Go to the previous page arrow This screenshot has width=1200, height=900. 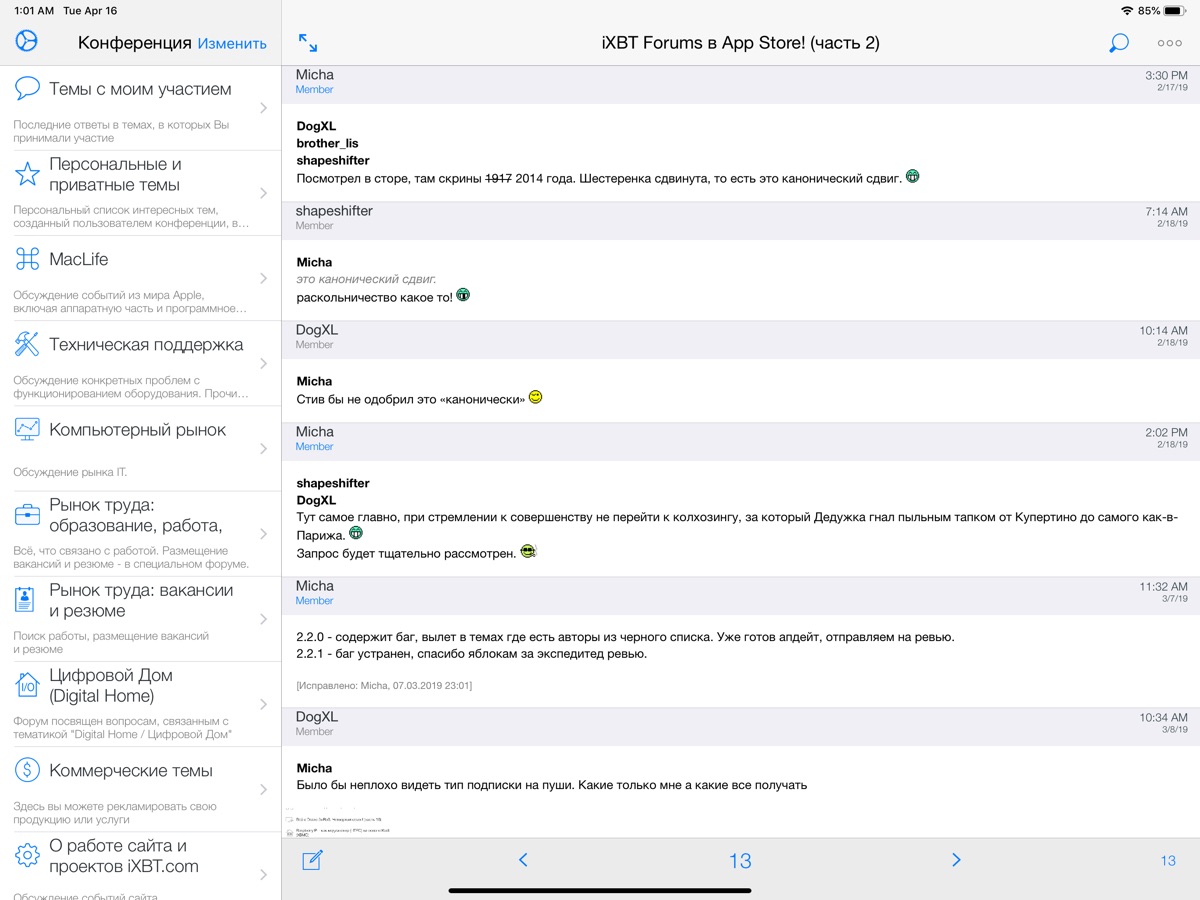(522, 860)
